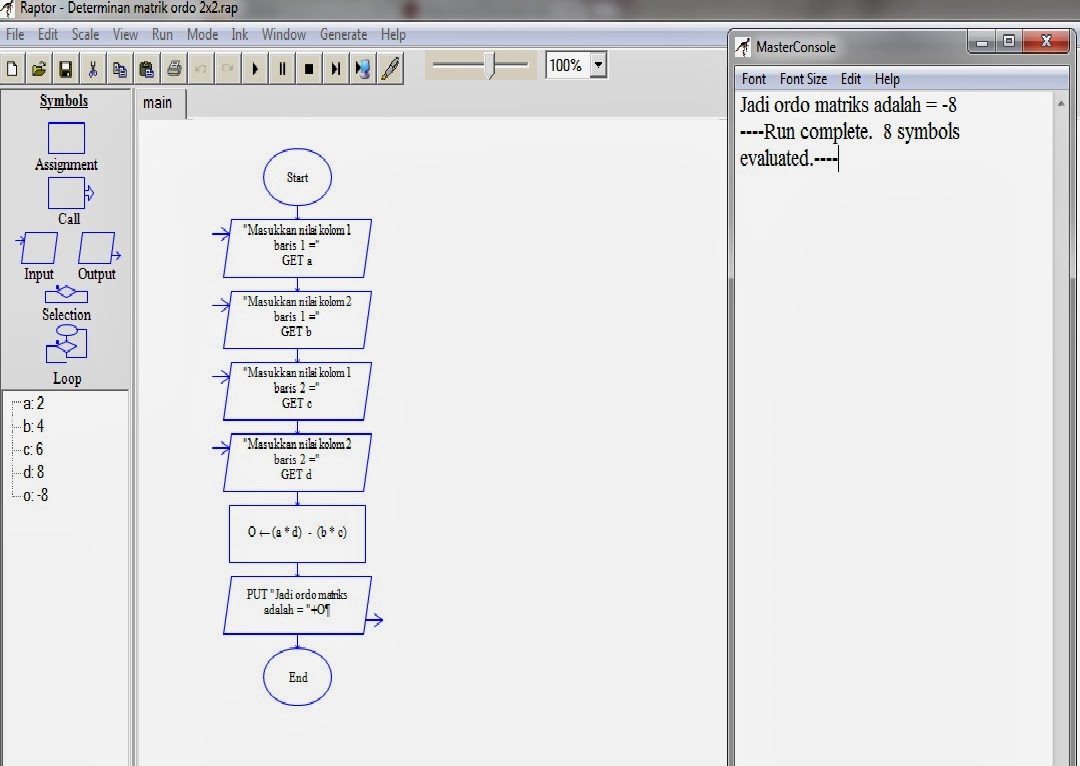1080x766 pixels.
Task: Switch to the main flowchart tab
Action: [160, 103]
